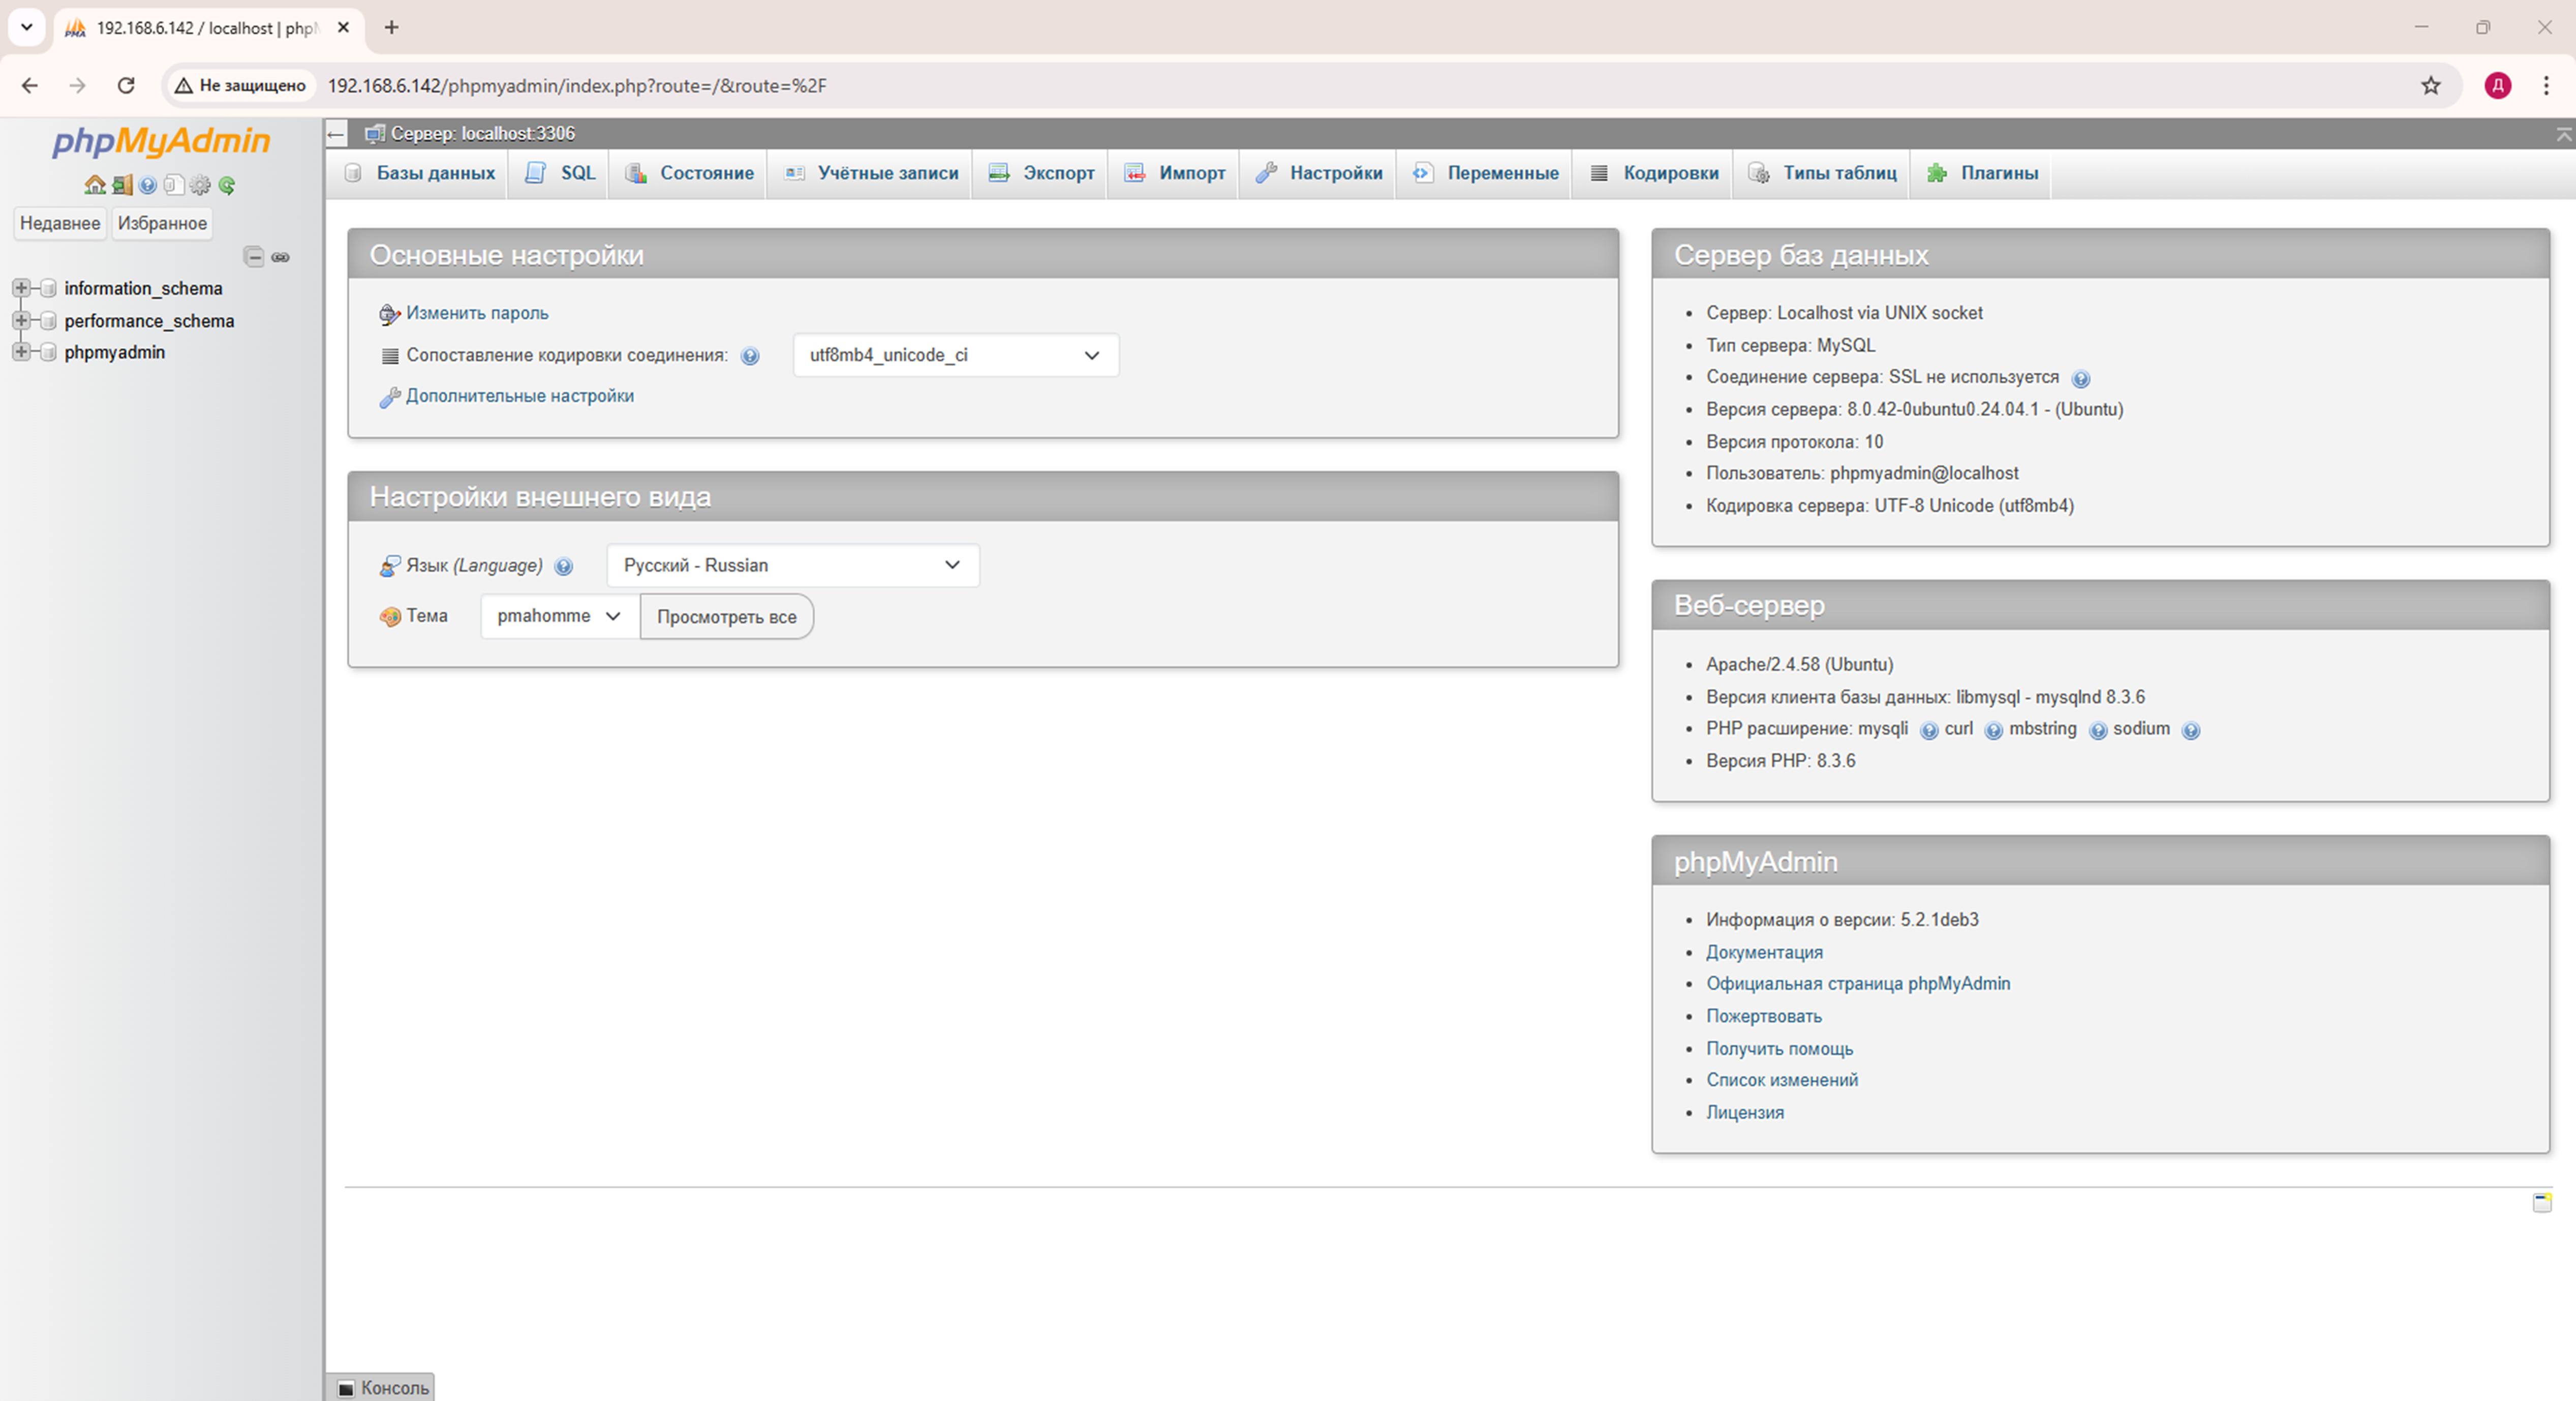Switch to Экспорт tab
Viewport: 2576px width, 1401px height.
[1041, 173]
